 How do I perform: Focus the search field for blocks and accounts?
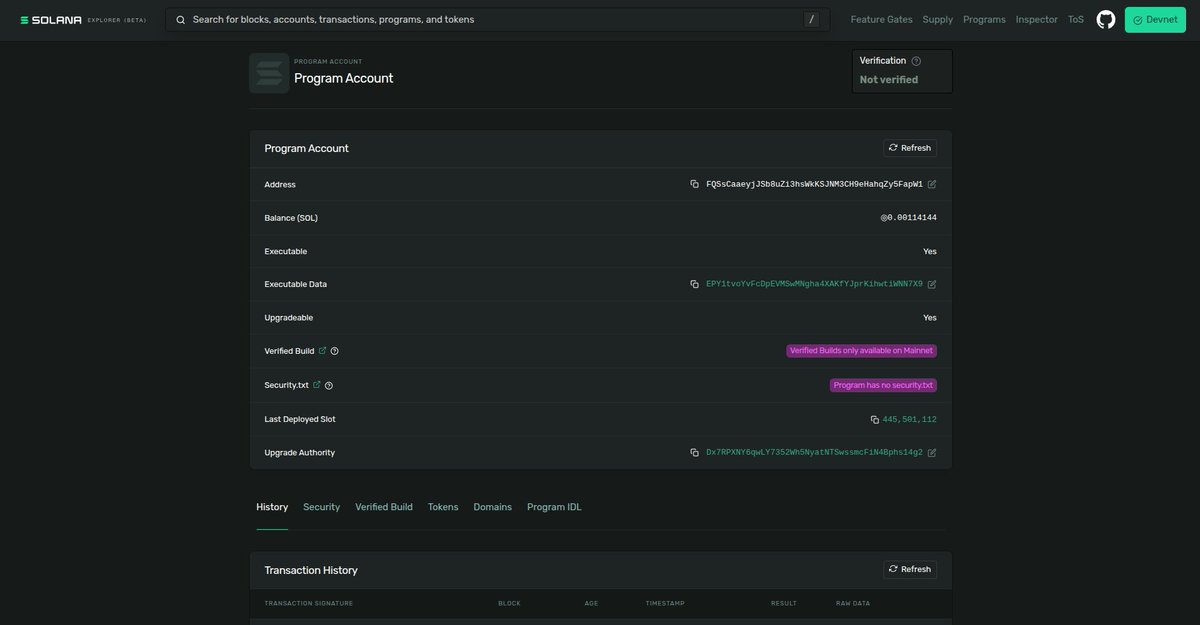coord(495,20)
